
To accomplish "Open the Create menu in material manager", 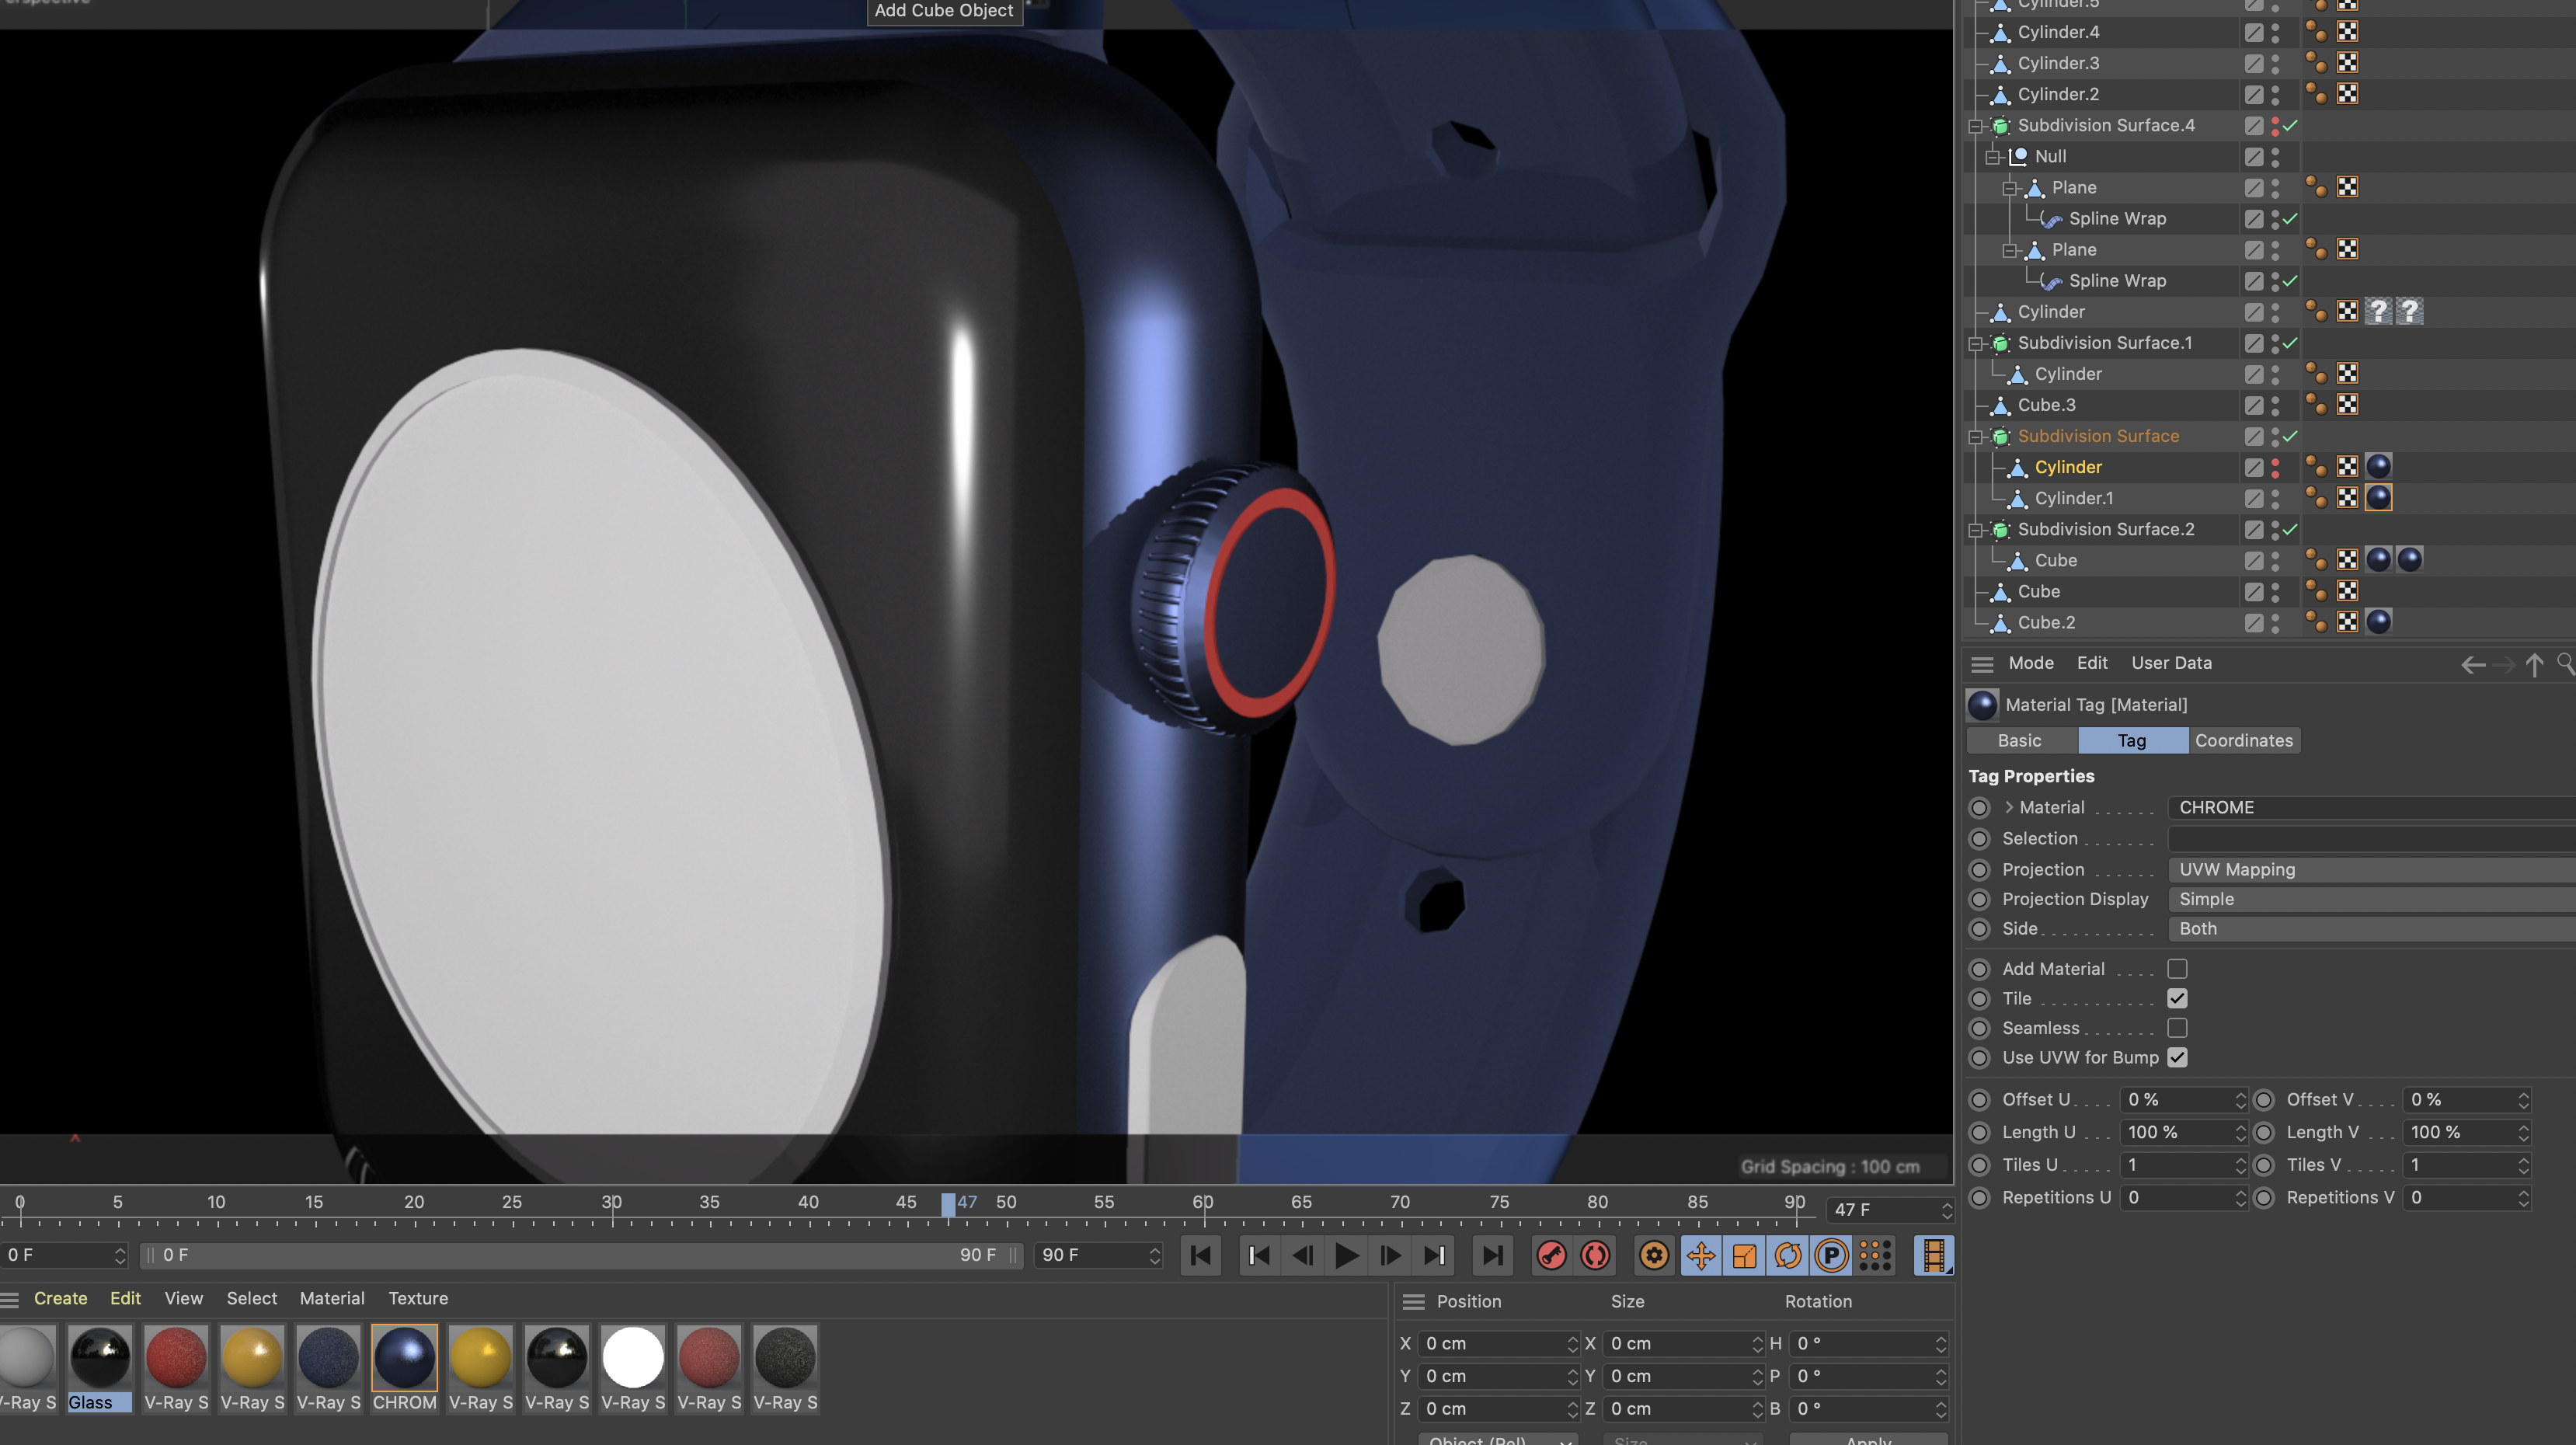I will pos(60,1298).
